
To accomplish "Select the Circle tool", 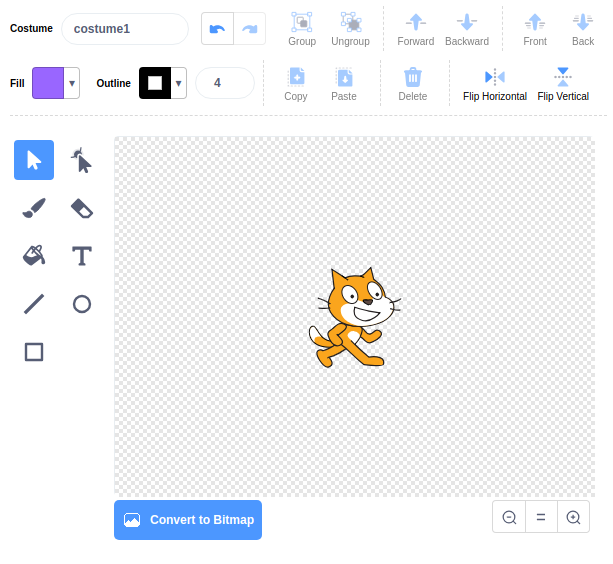I will click(x=81, y=304).
